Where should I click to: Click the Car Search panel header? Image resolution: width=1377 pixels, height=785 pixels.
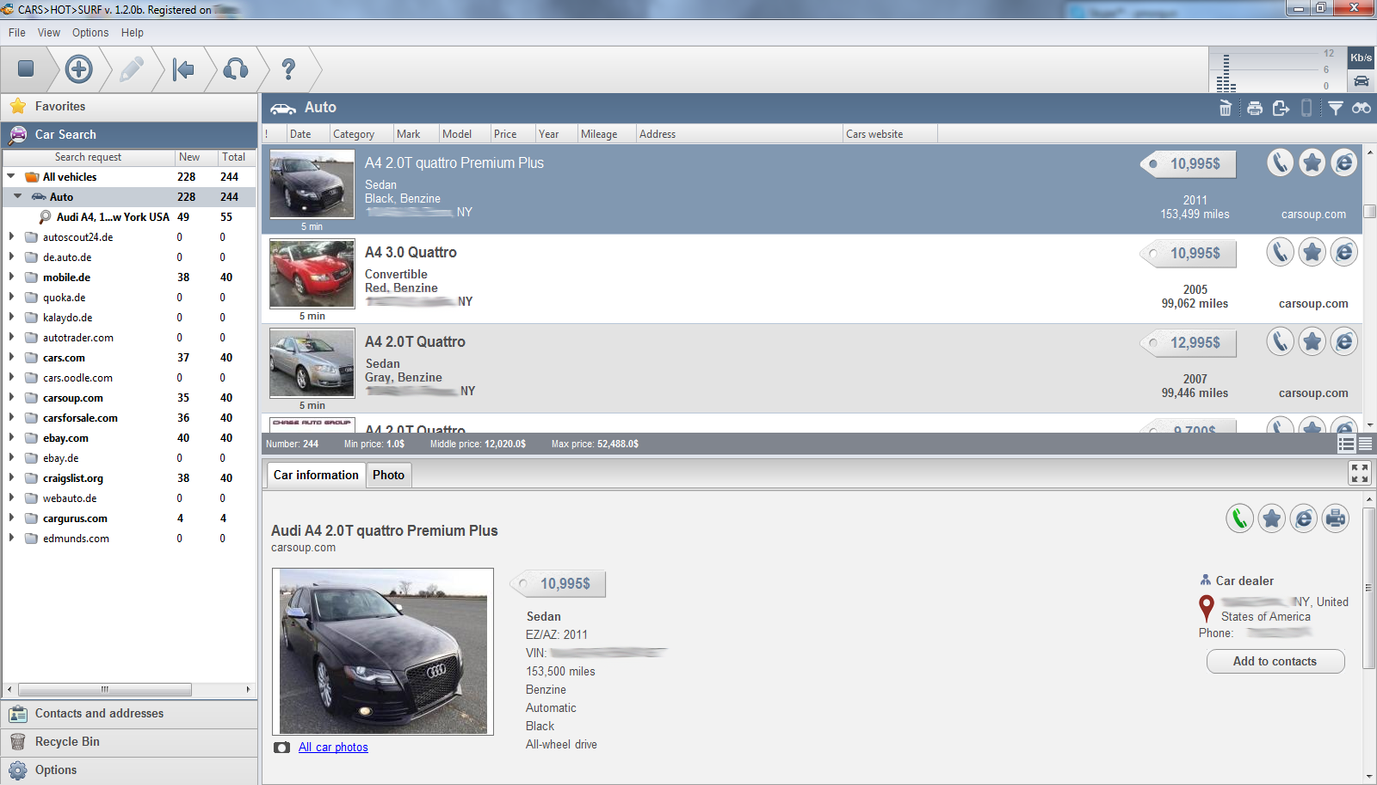pyautogui.click(x=130, y=134)
